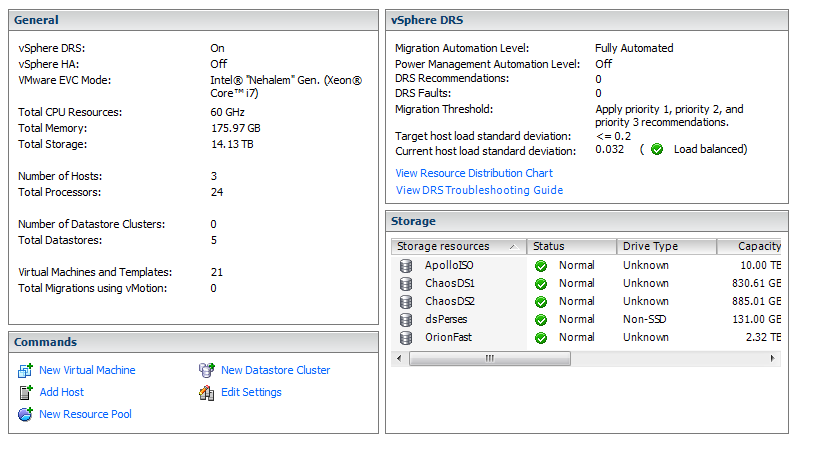Select the dsPerses datastore name

click(x=446, y=319)
